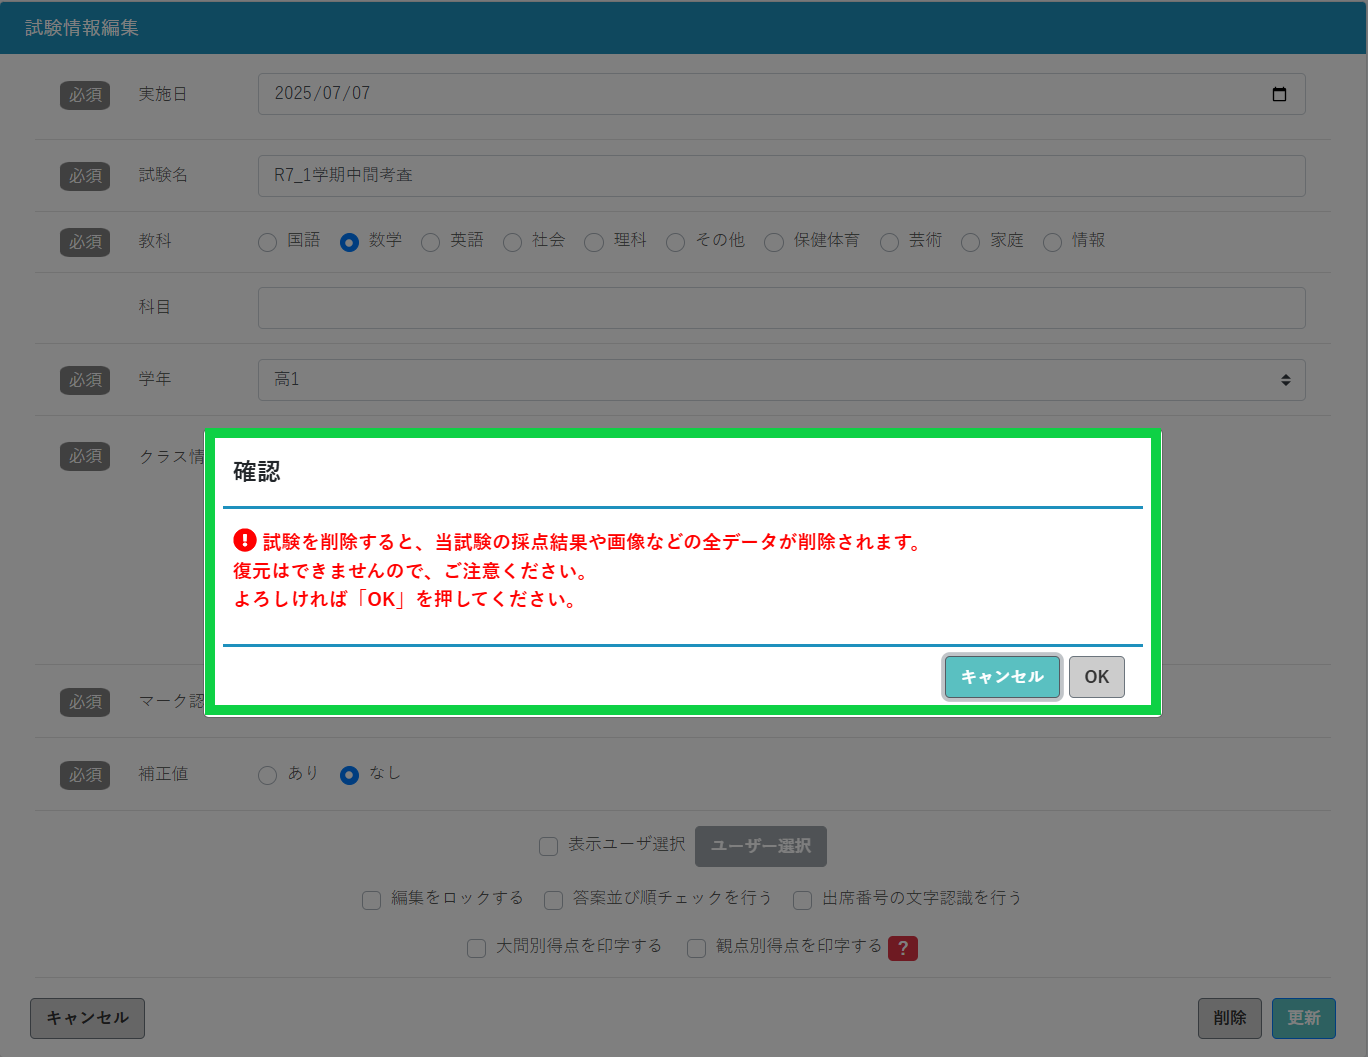Cancel the delete confirmation dialog

1002,677
